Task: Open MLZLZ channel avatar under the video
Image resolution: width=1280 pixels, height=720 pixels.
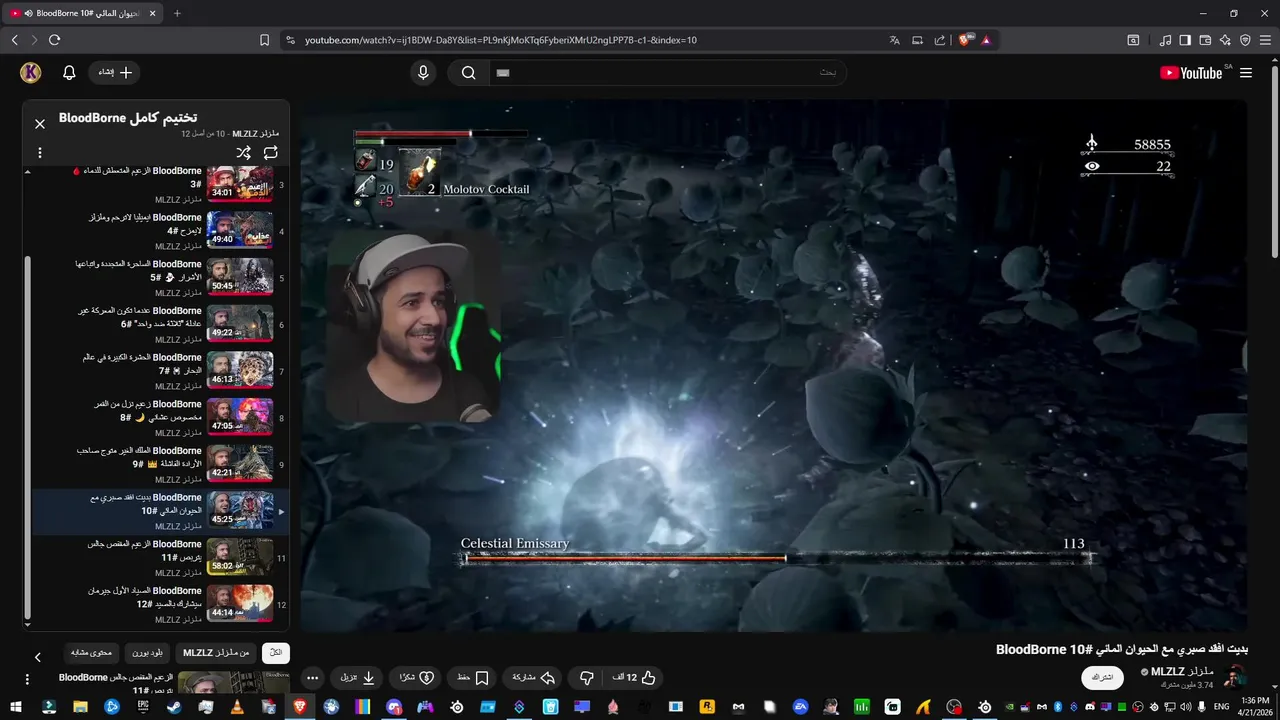Action: pos(1236,676)
